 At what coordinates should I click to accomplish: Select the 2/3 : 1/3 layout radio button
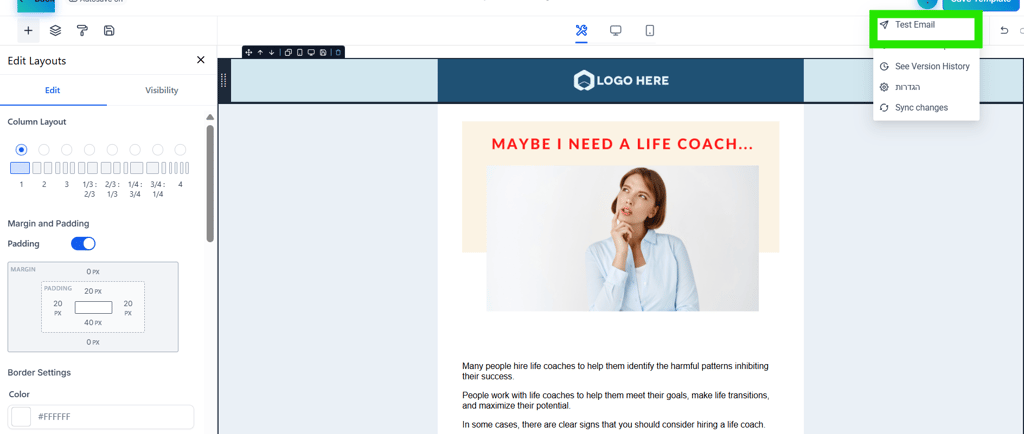point(112,149)
